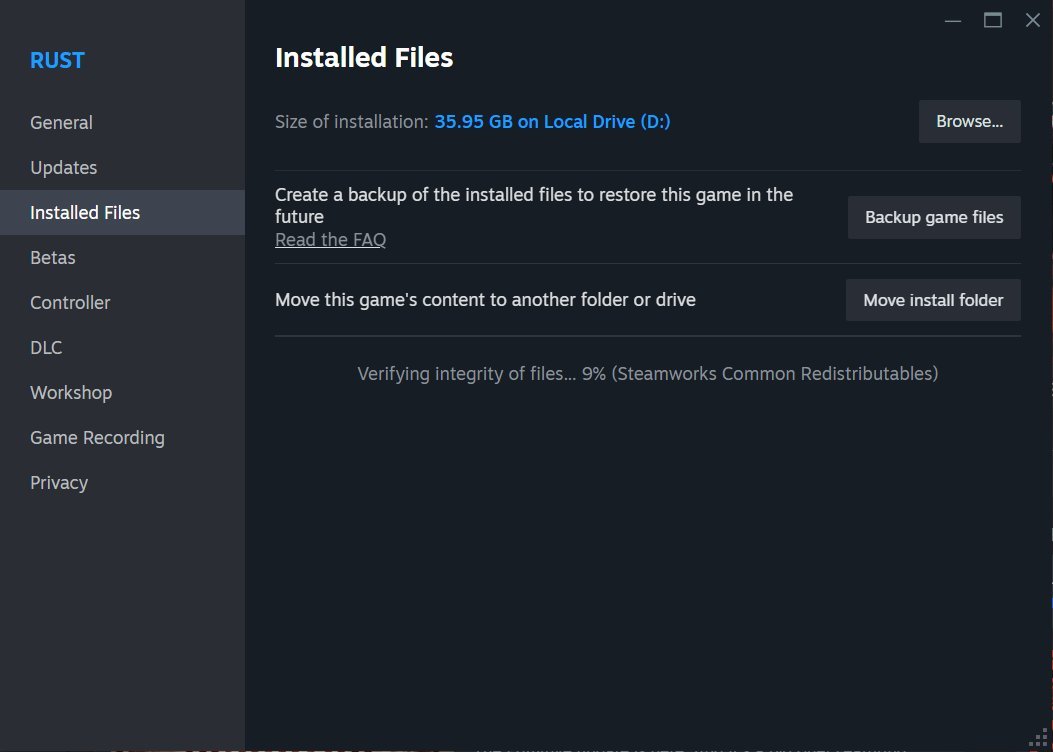The image size is (1053, 752).
Task: Minimize the Steam properties window
Action: pos(953,20)
